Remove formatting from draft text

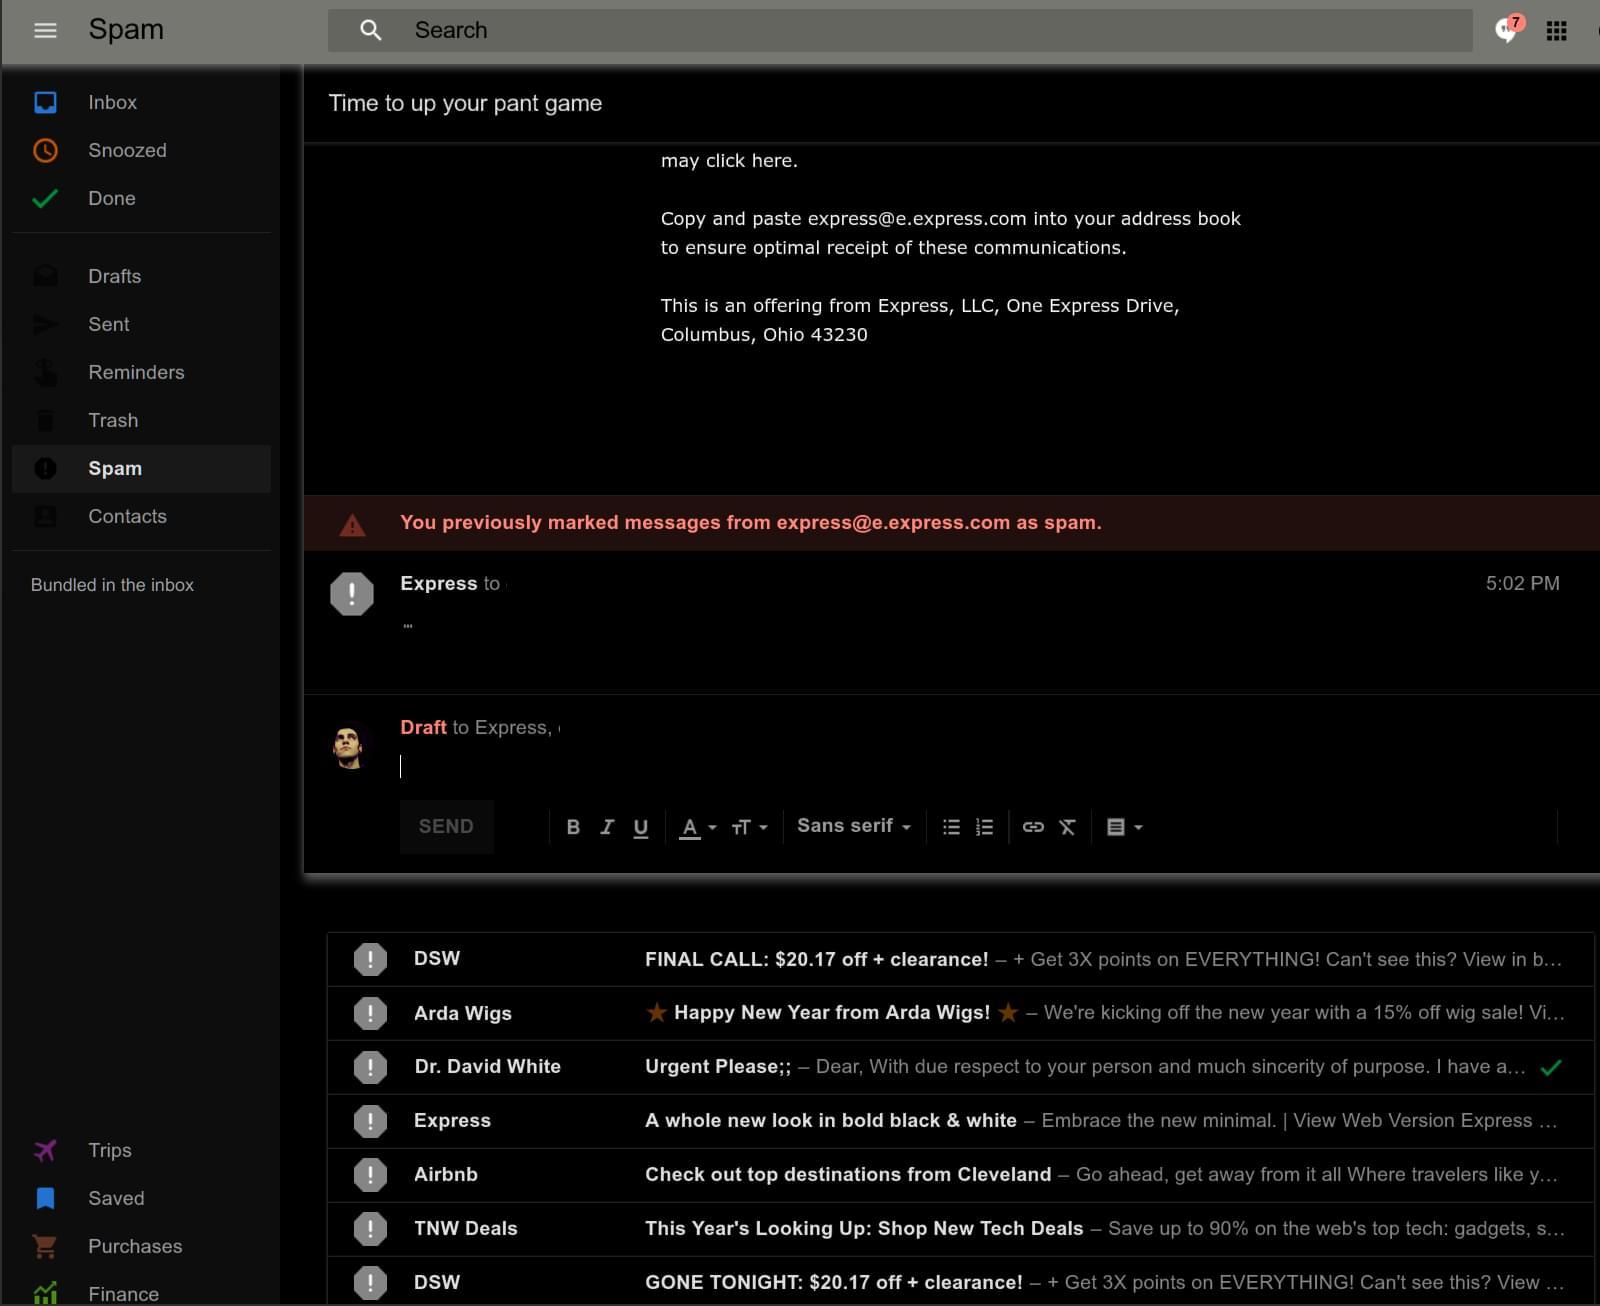pyautogui.click(x=1067, y=827)
